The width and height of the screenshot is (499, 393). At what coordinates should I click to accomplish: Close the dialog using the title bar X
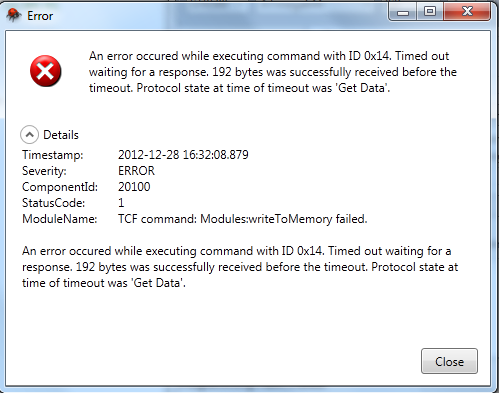(x=467, y=12)
